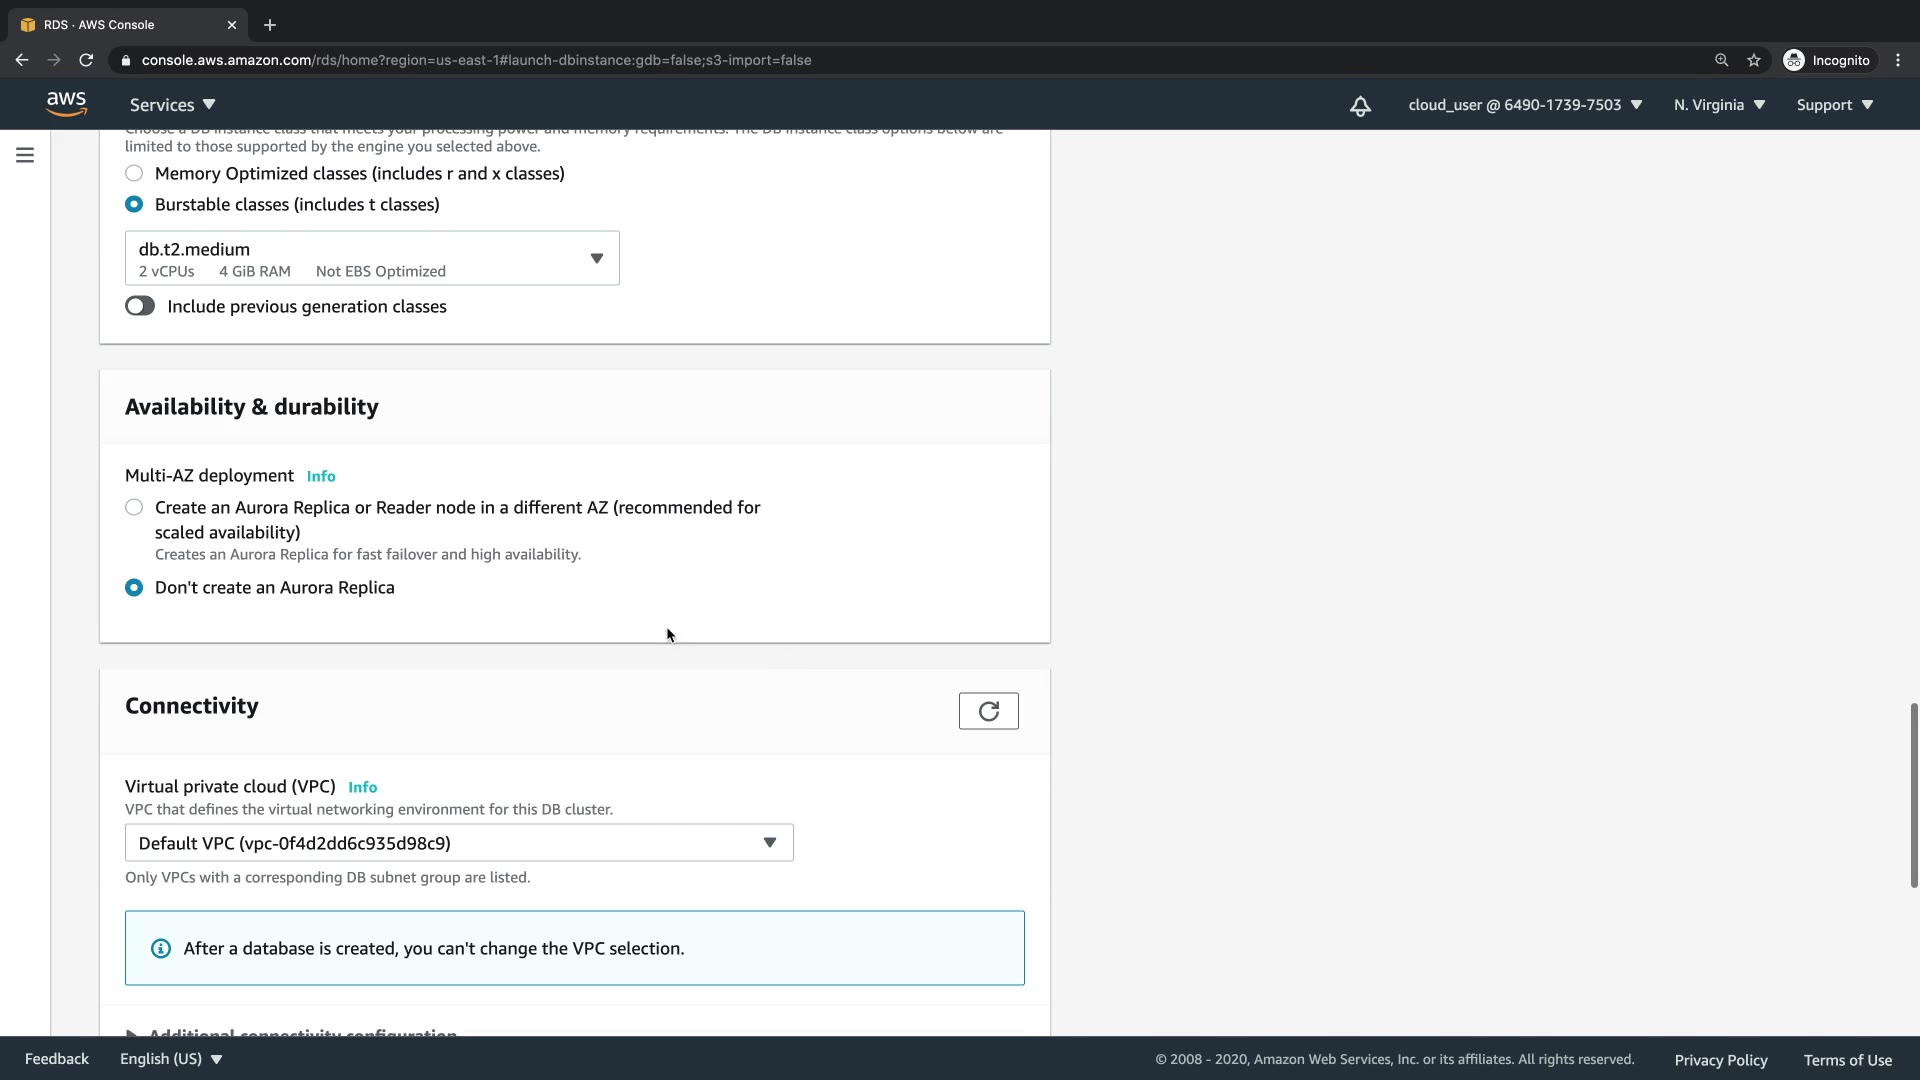Click the Feedback link in footer
Screen dimensions: 1920x1080
(x=56, y=1059)
